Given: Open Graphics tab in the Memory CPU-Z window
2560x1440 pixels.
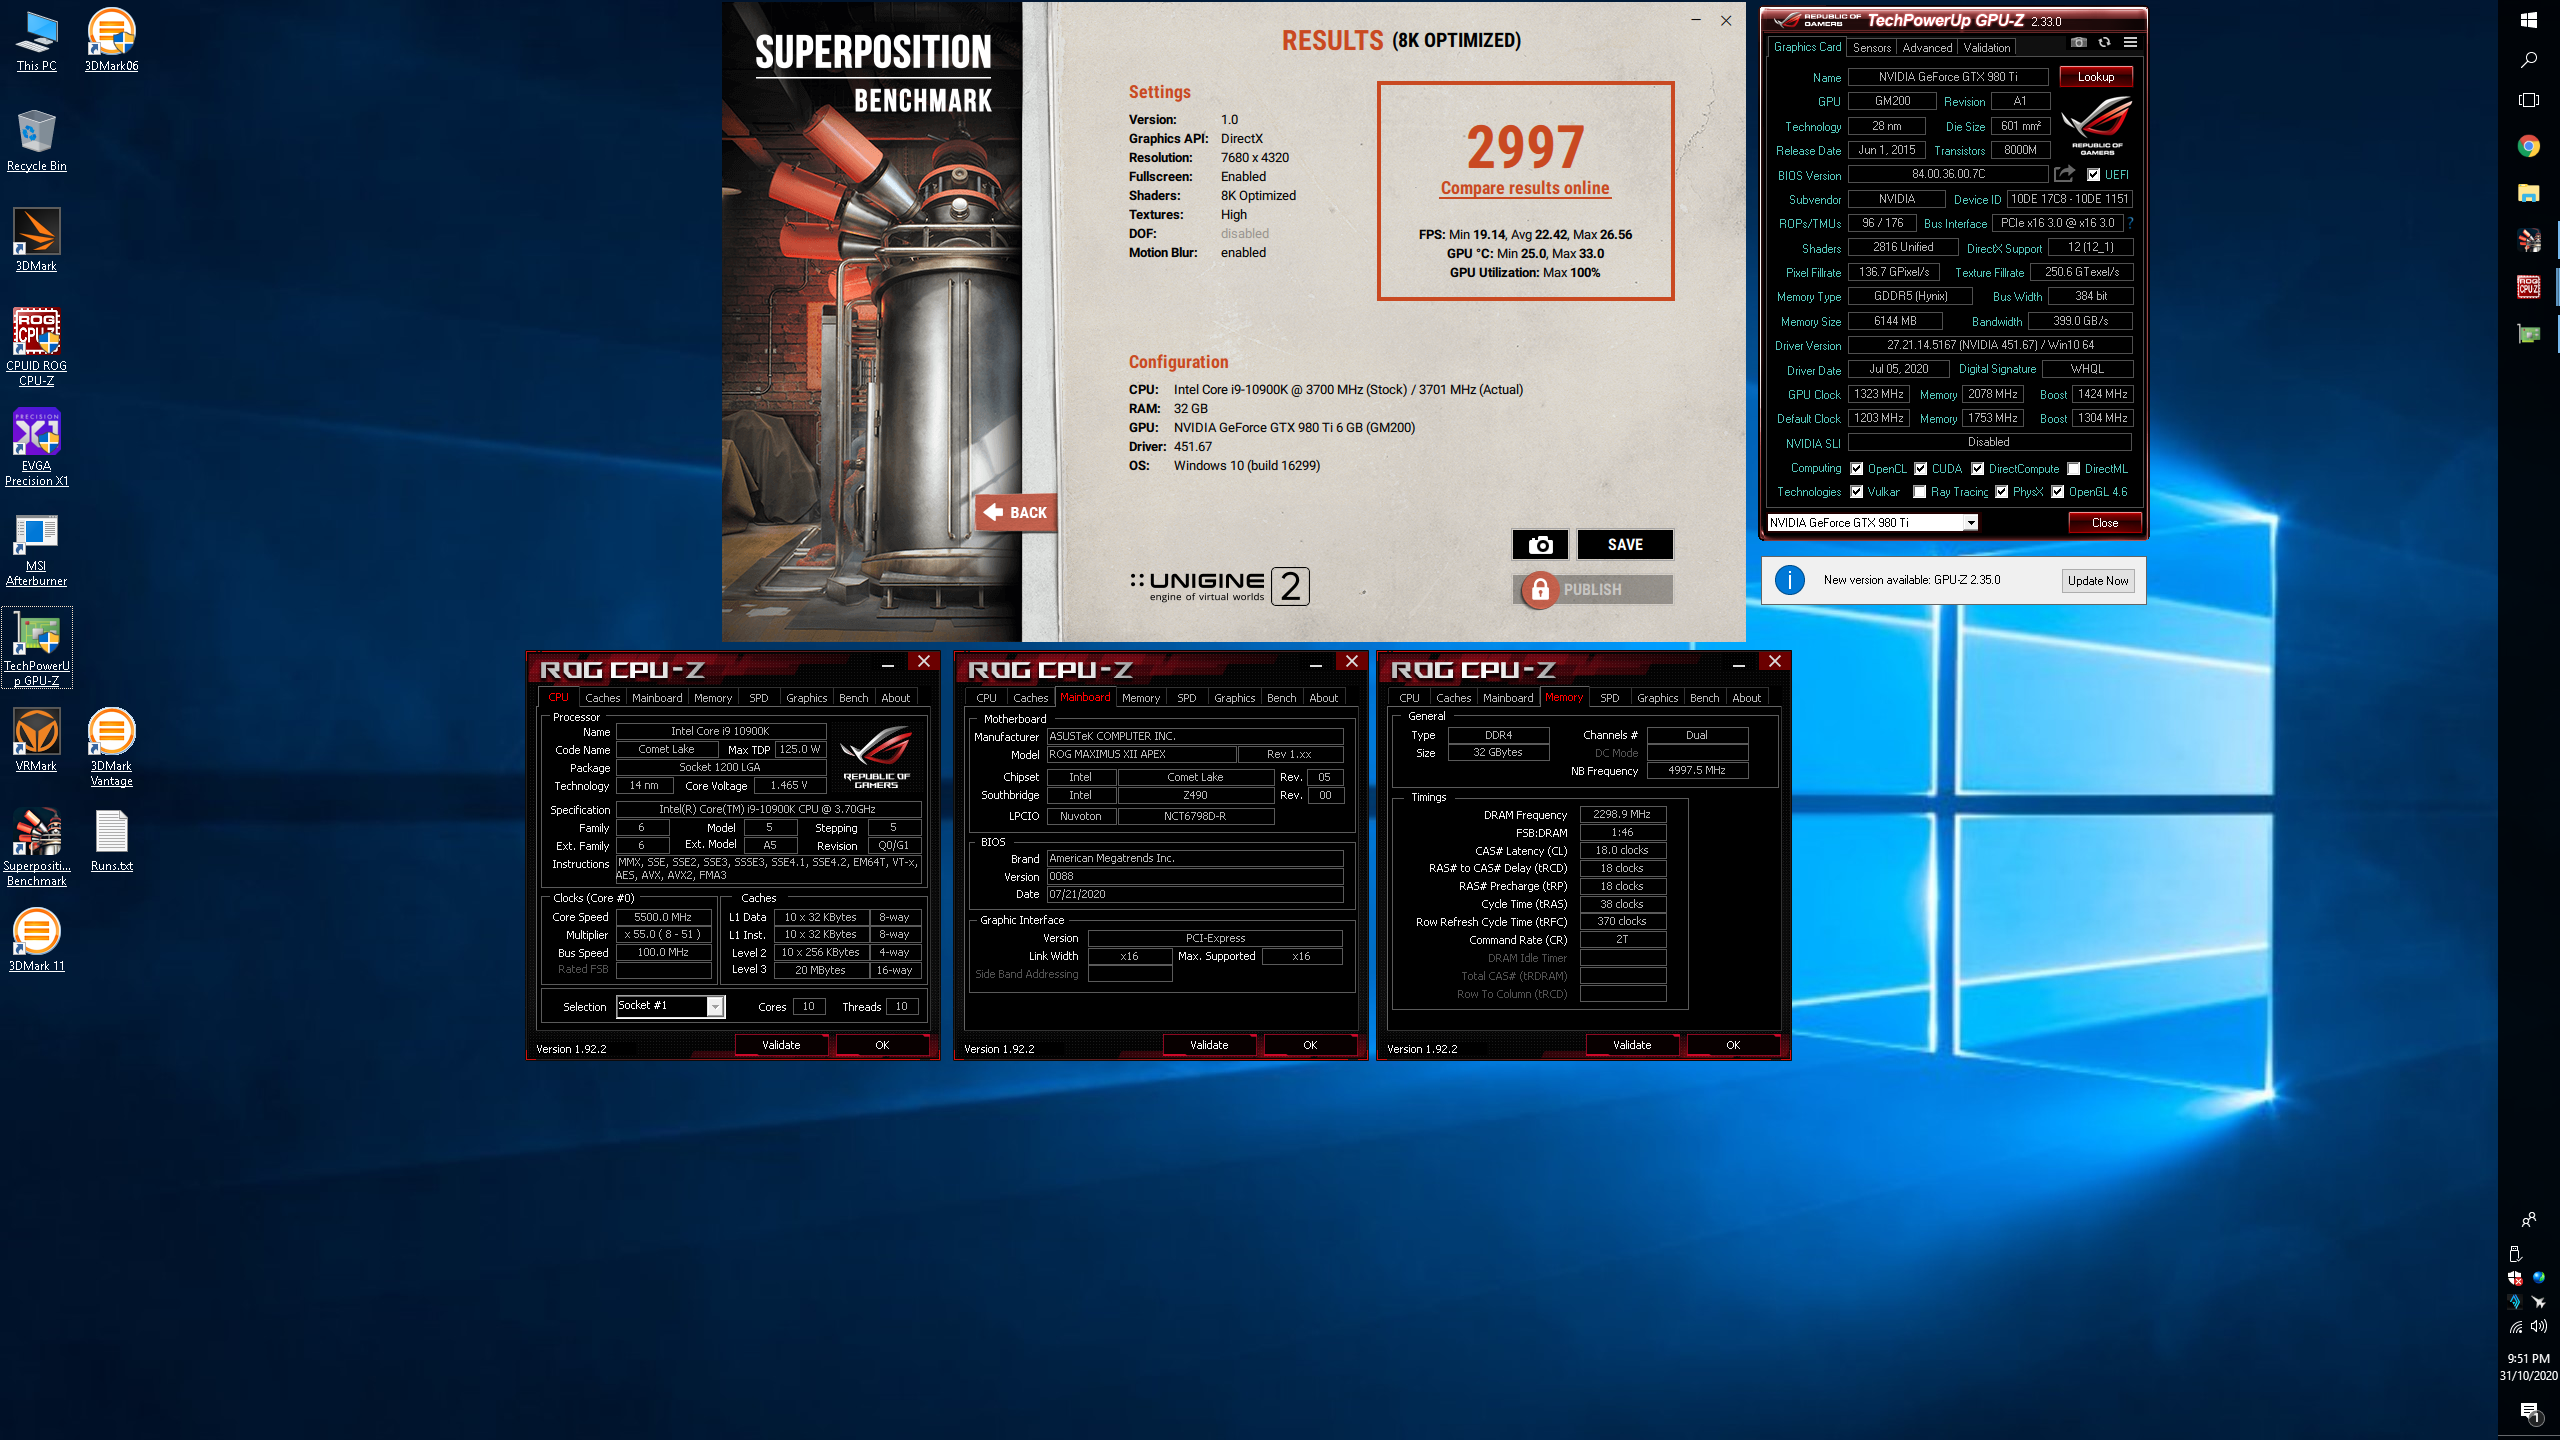Looking at the screenshot, I should point(1657,698).
